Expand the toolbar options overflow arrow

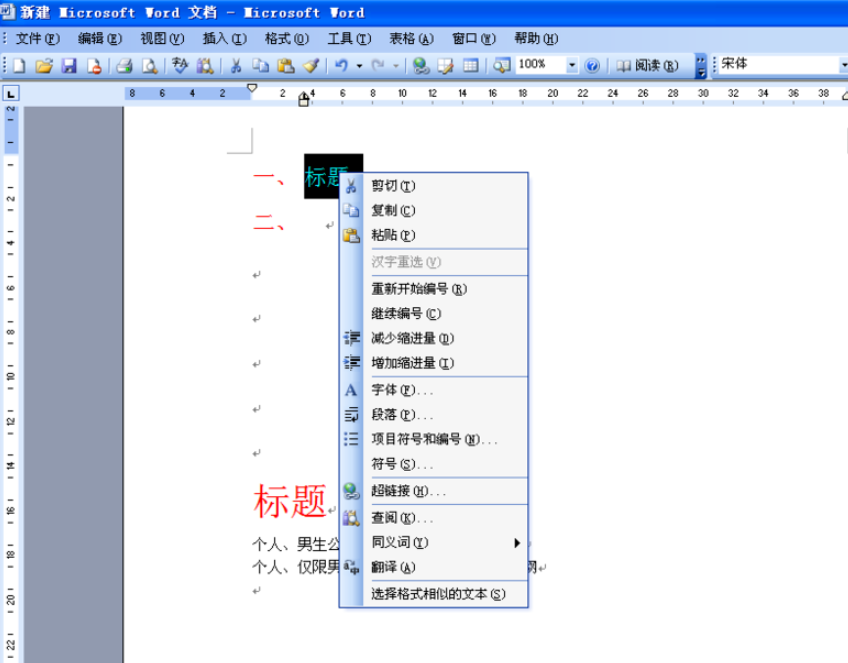[x=700, y=67]
